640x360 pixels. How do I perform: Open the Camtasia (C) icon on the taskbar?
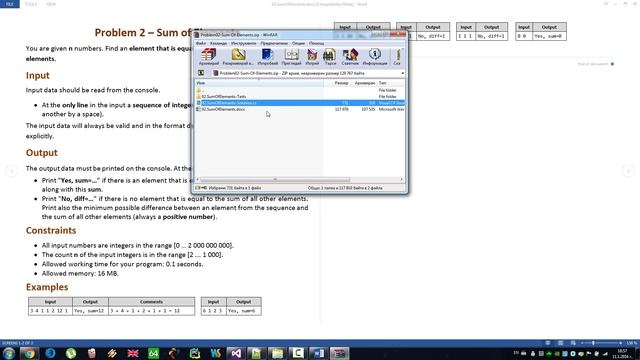click(298, 353)
